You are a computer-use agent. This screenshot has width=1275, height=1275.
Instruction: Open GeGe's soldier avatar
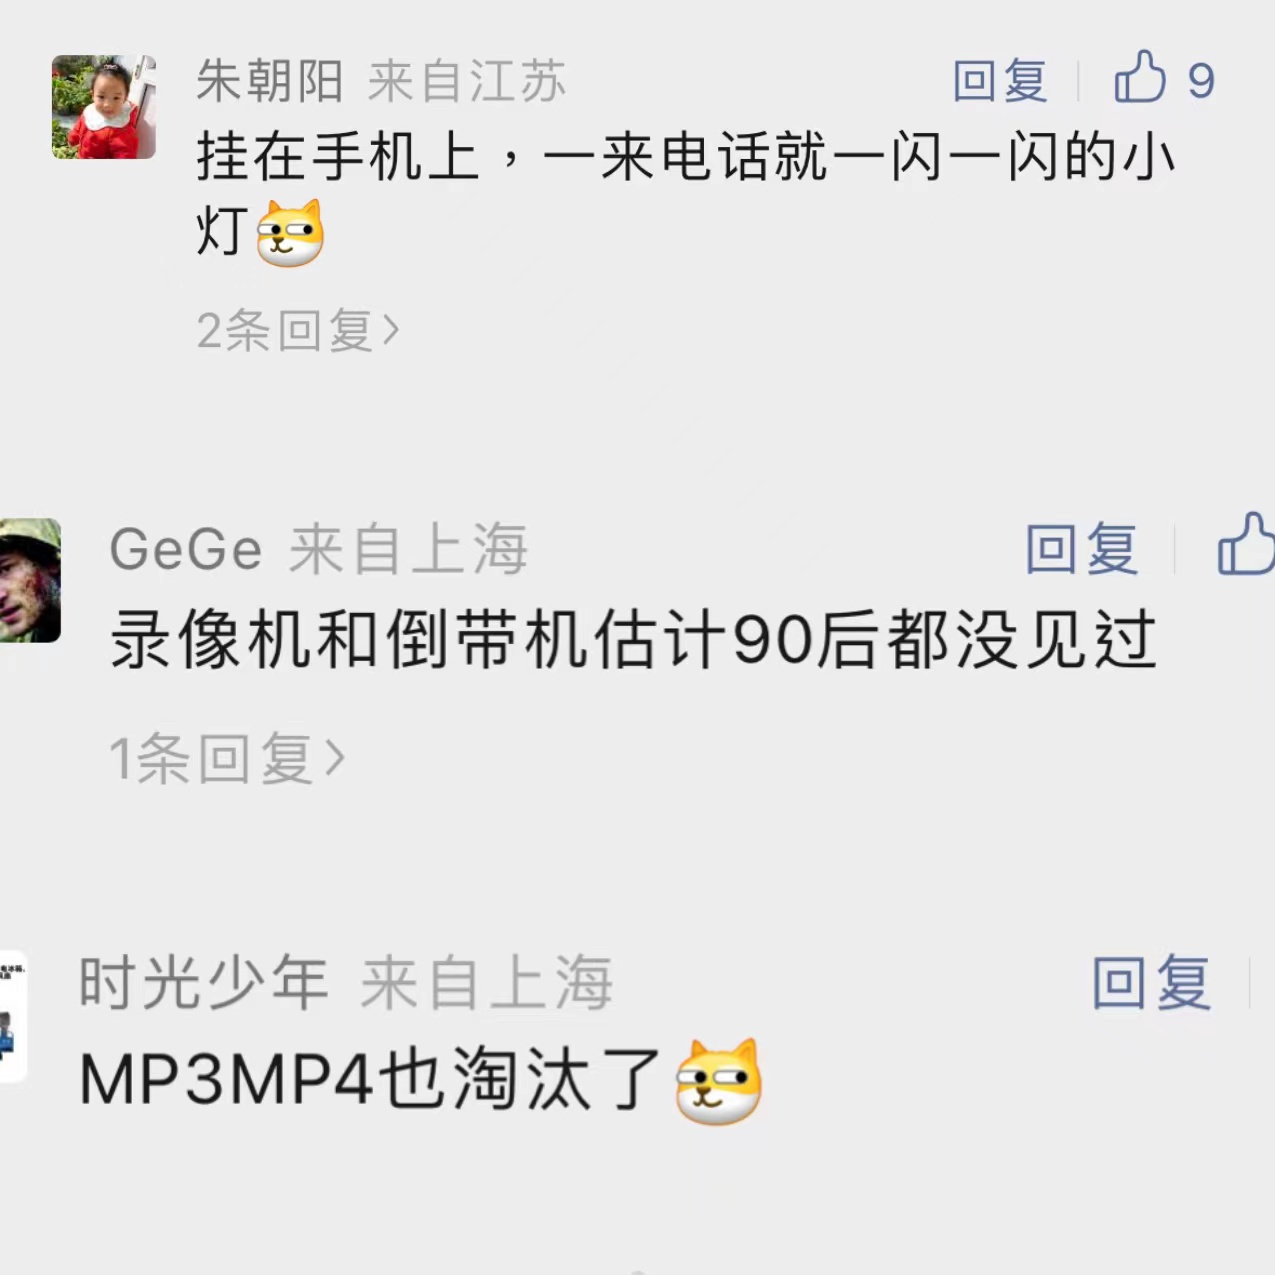point(30,580)
